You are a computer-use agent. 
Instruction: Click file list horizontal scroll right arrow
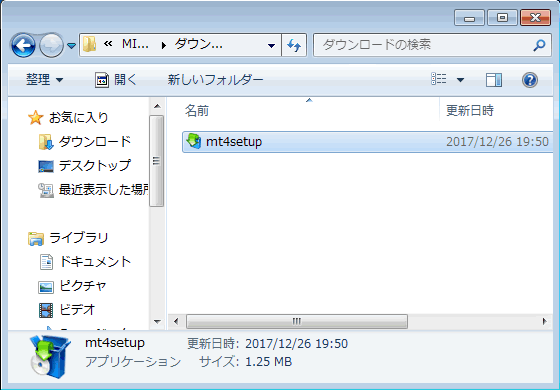click(545, 321)
